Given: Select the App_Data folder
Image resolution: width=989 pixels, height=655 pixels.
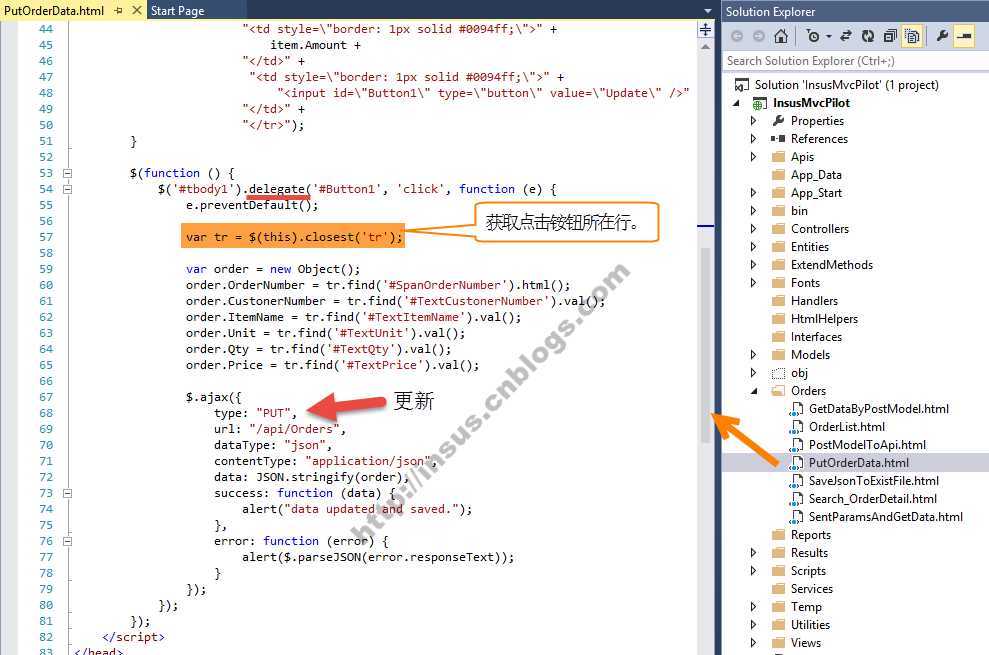Looking at the screenshot, I should (x=816, y=175).
